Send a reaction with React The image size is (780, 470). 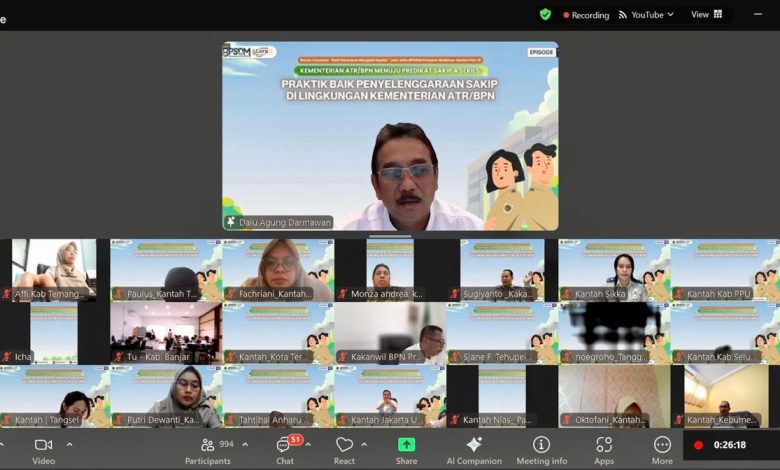click(x=345, y=449)
